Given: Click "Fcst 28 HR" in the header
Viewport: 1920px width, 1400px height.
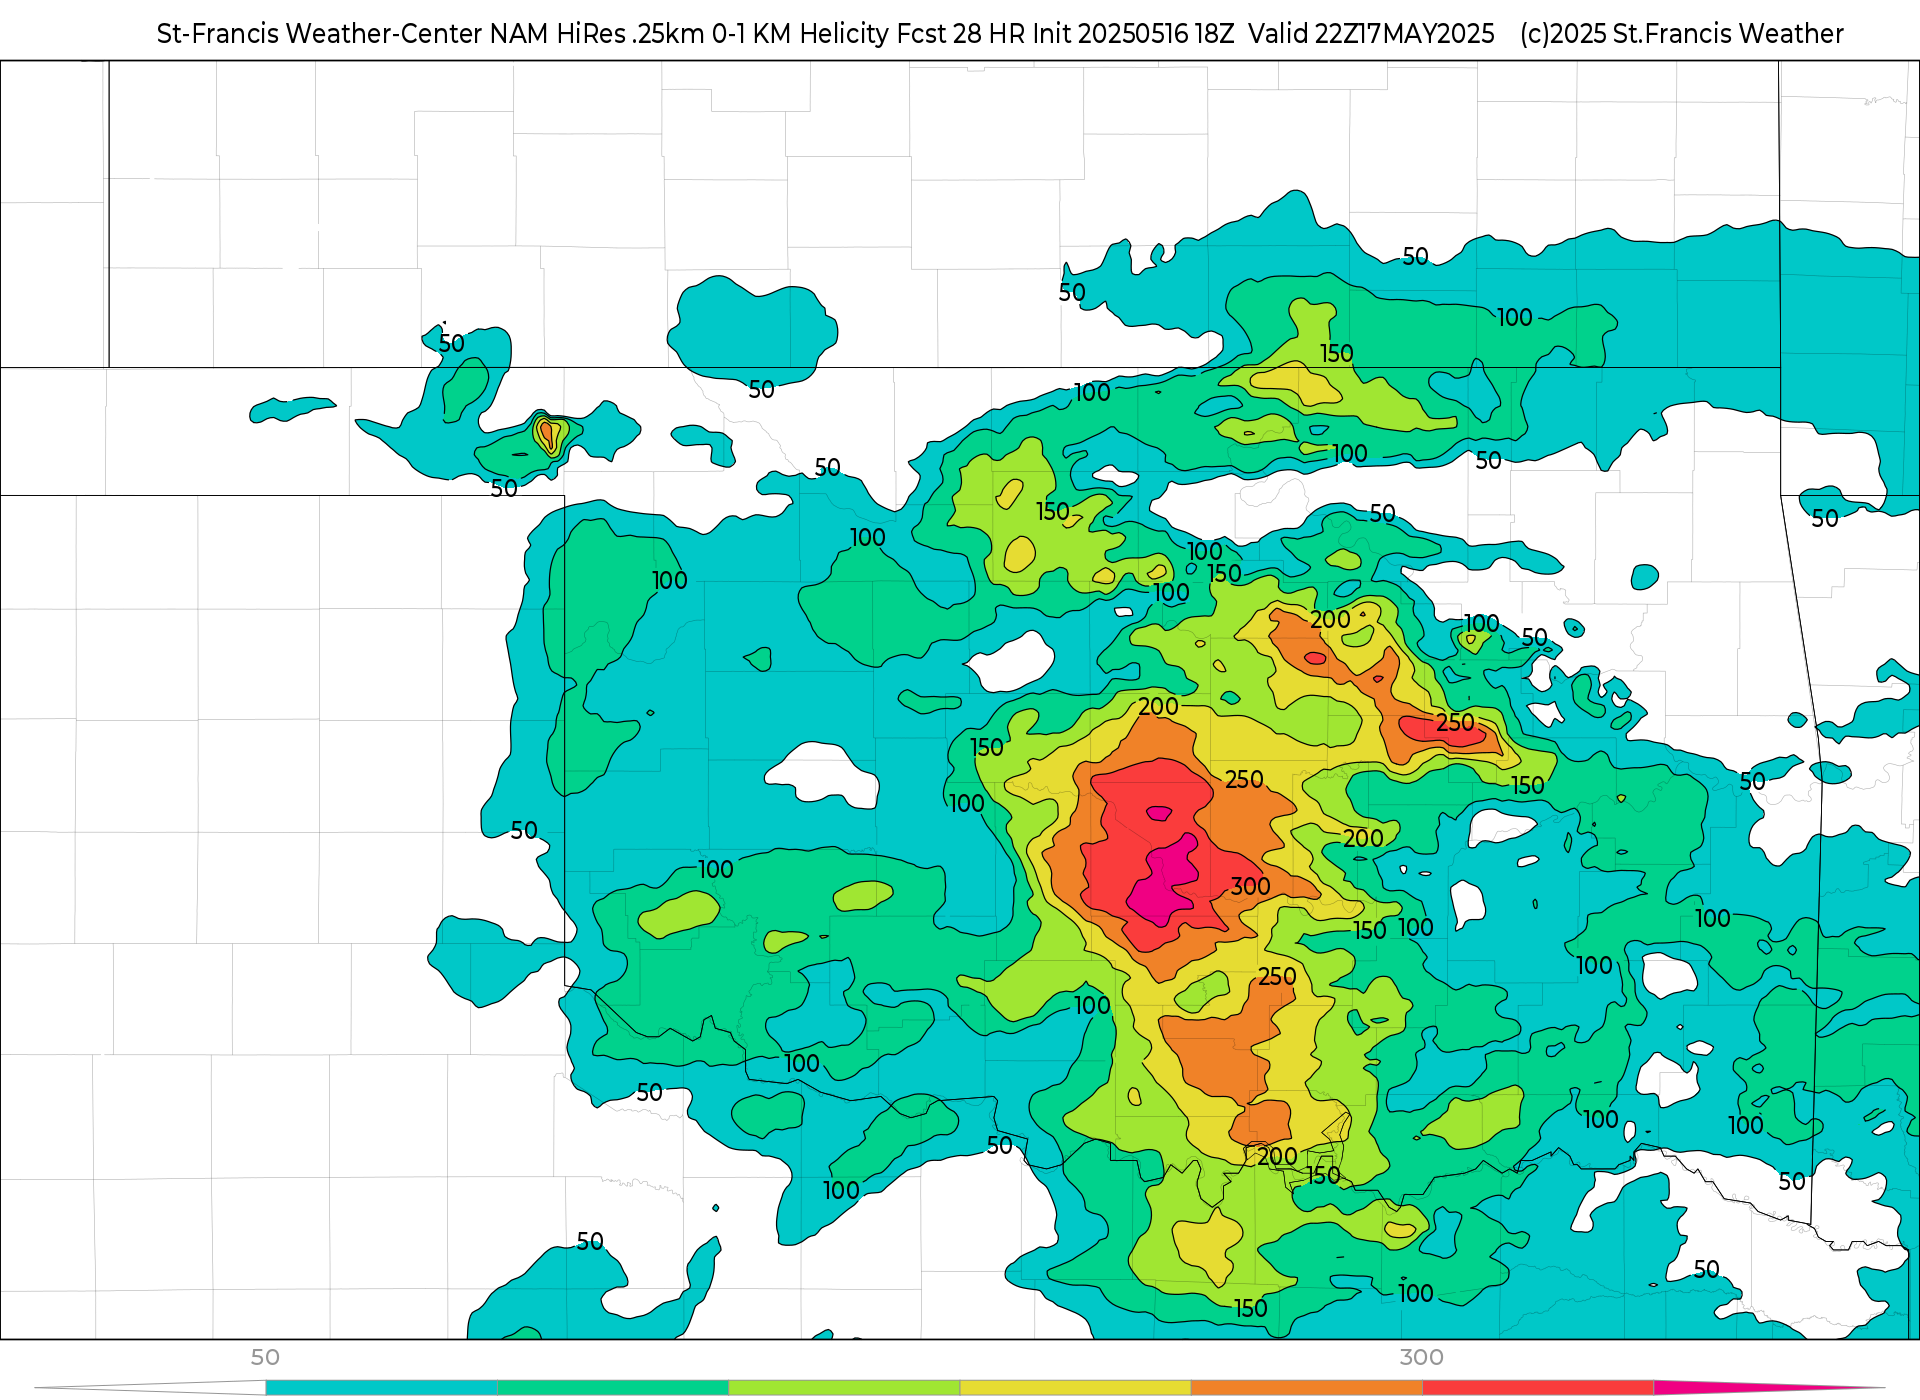Looking at the screenshot, I should 961,34.
